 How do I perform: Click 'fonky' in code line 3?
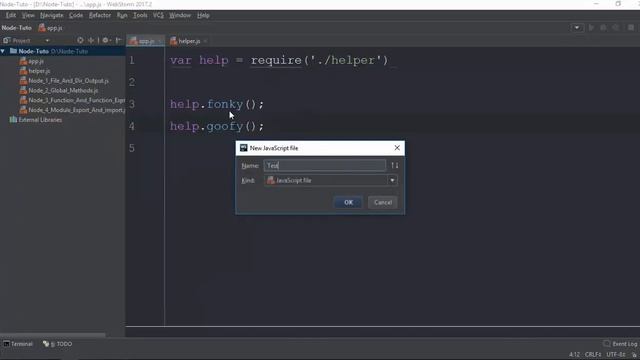[x=225, y=104]
